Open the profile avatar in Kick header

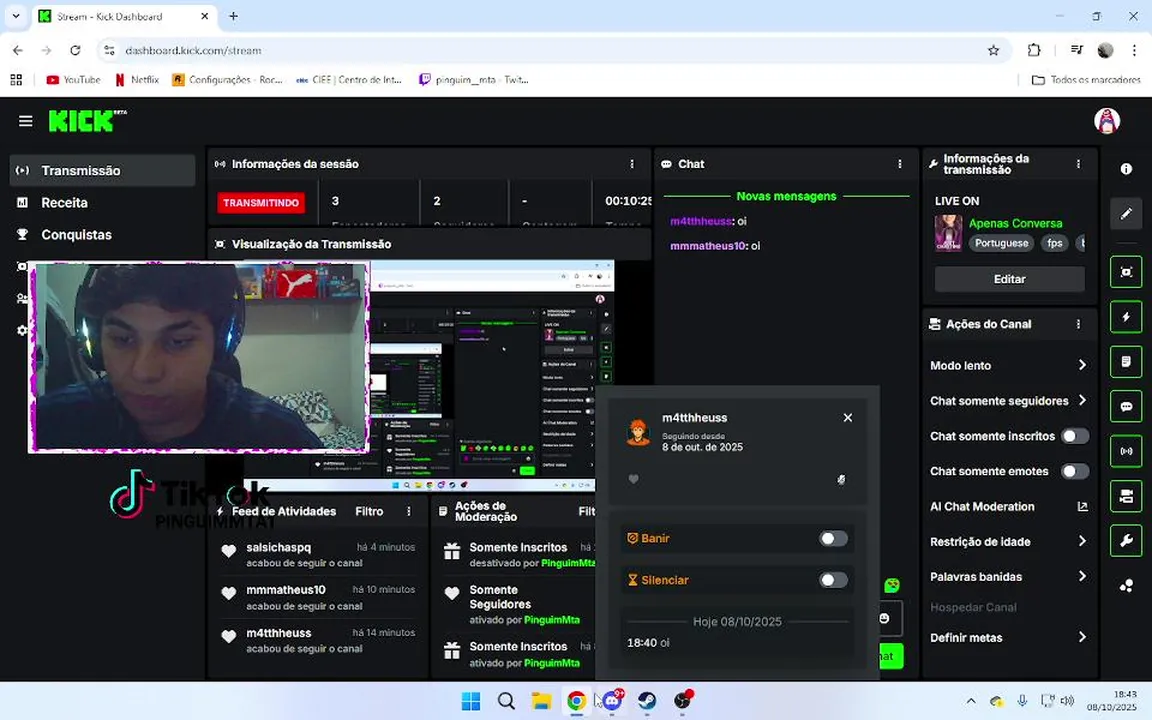tap(1106, 120)
